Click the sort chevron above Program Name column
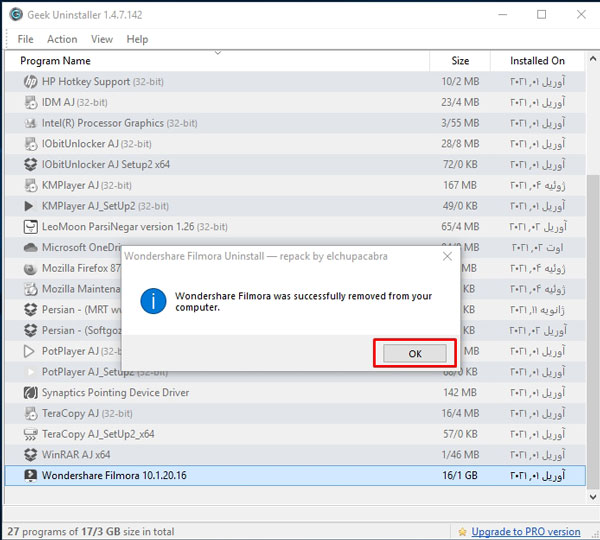Image resolution: width=600 pixels, height=540 pixels. coord(218,53)
